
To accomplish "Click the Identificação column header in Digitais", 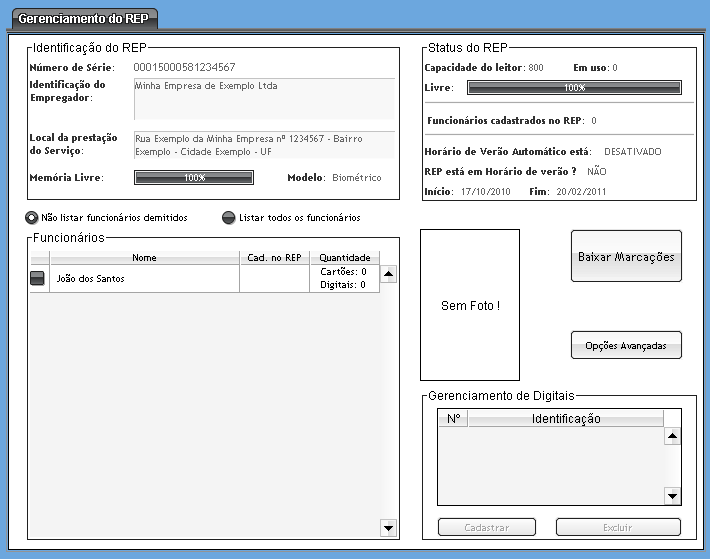I will [566, 419].
